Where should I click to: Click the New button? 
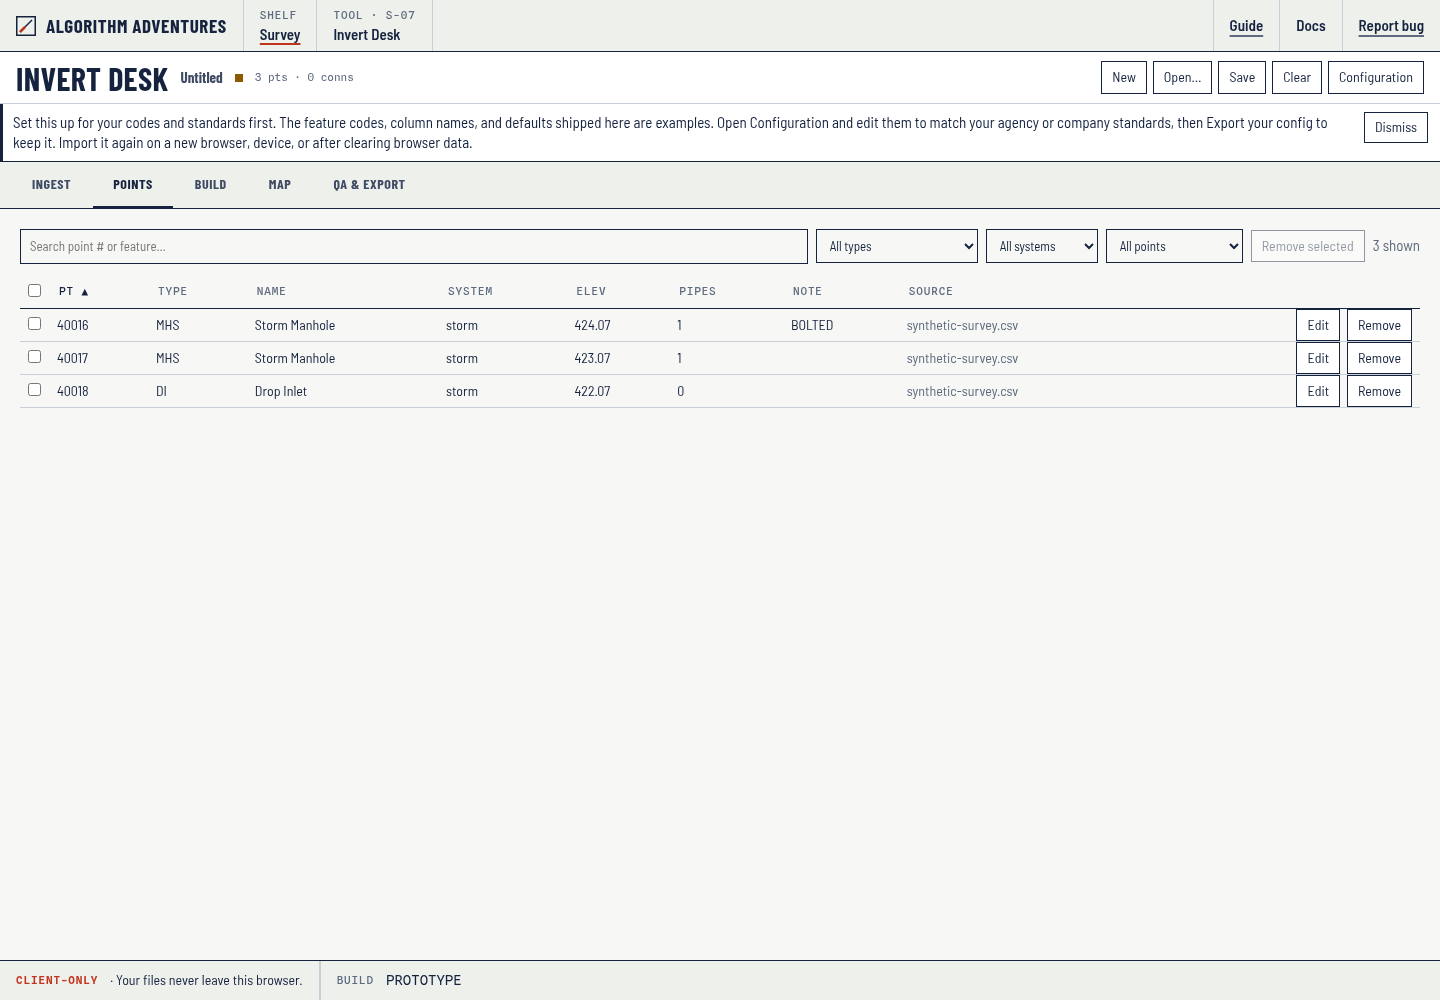tap(1124, 78)
